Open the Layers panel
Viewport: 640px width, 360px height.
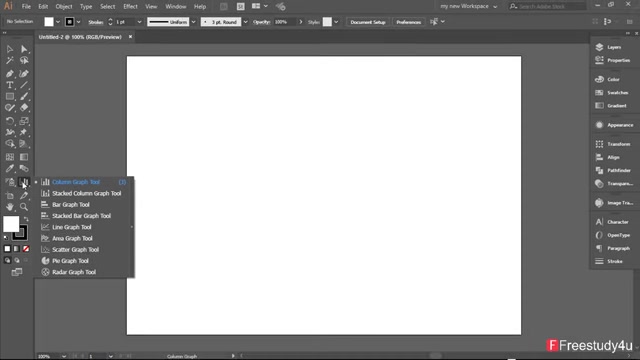pos(613,47)
